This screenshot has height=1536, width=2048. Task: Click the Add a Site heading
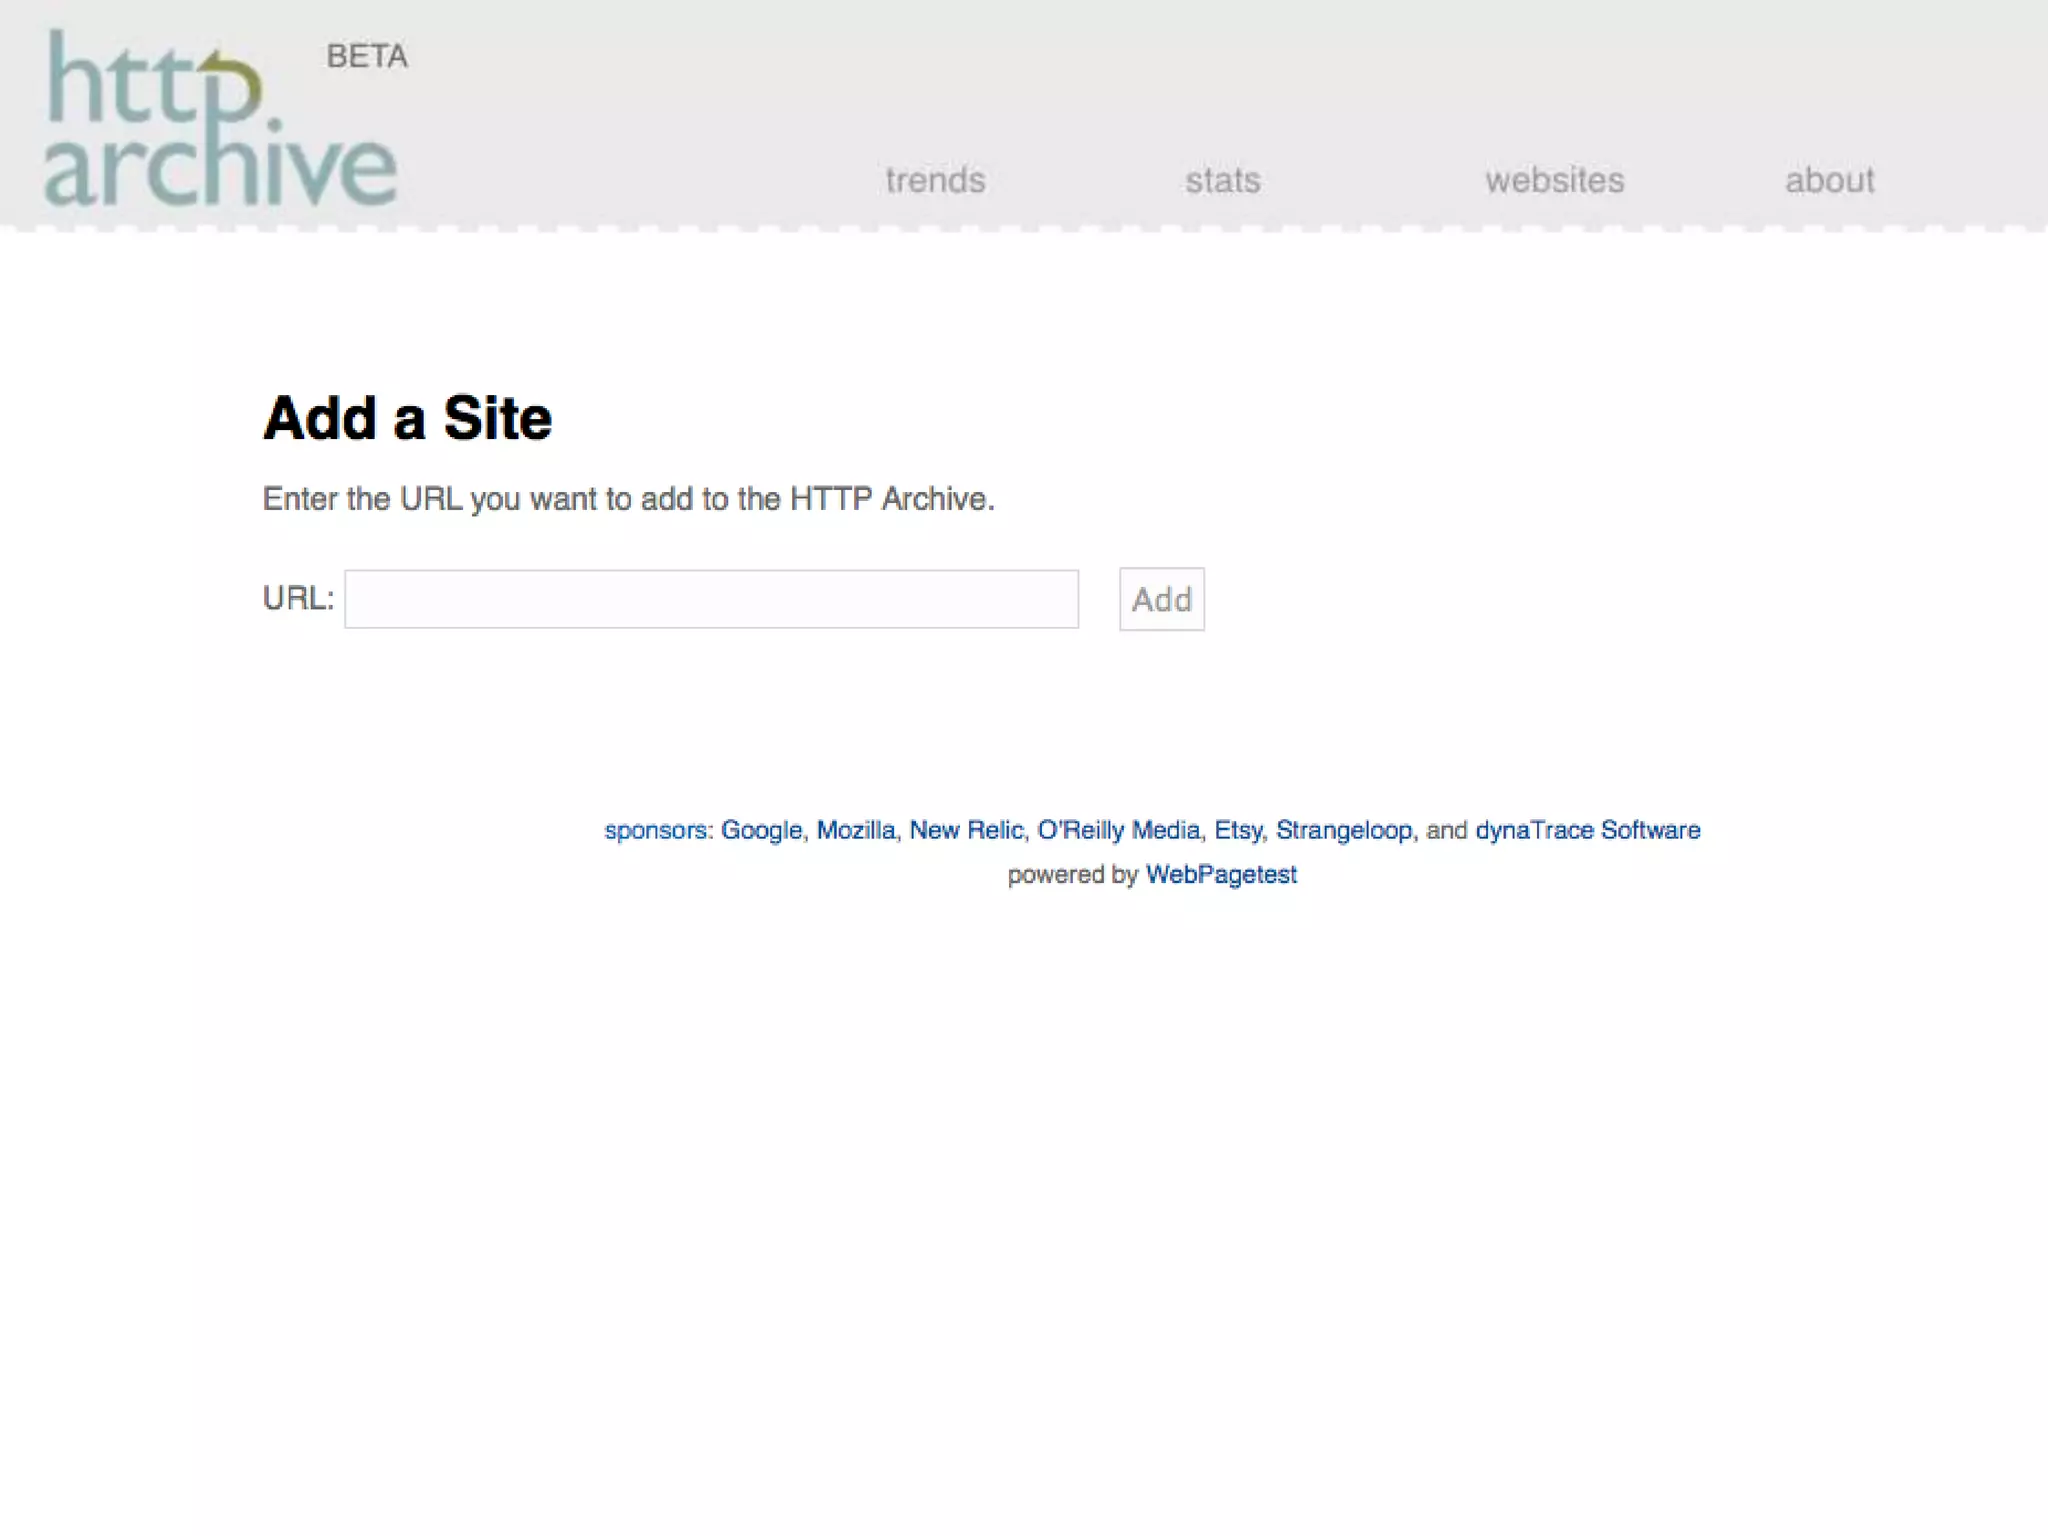coord(407,418)
